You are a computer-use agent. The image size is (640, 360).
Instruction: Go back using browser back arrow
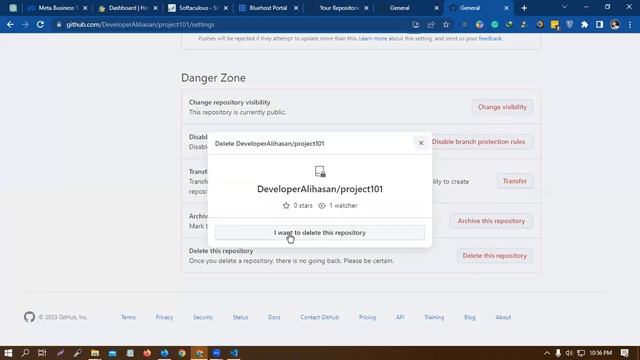[10, 24]
